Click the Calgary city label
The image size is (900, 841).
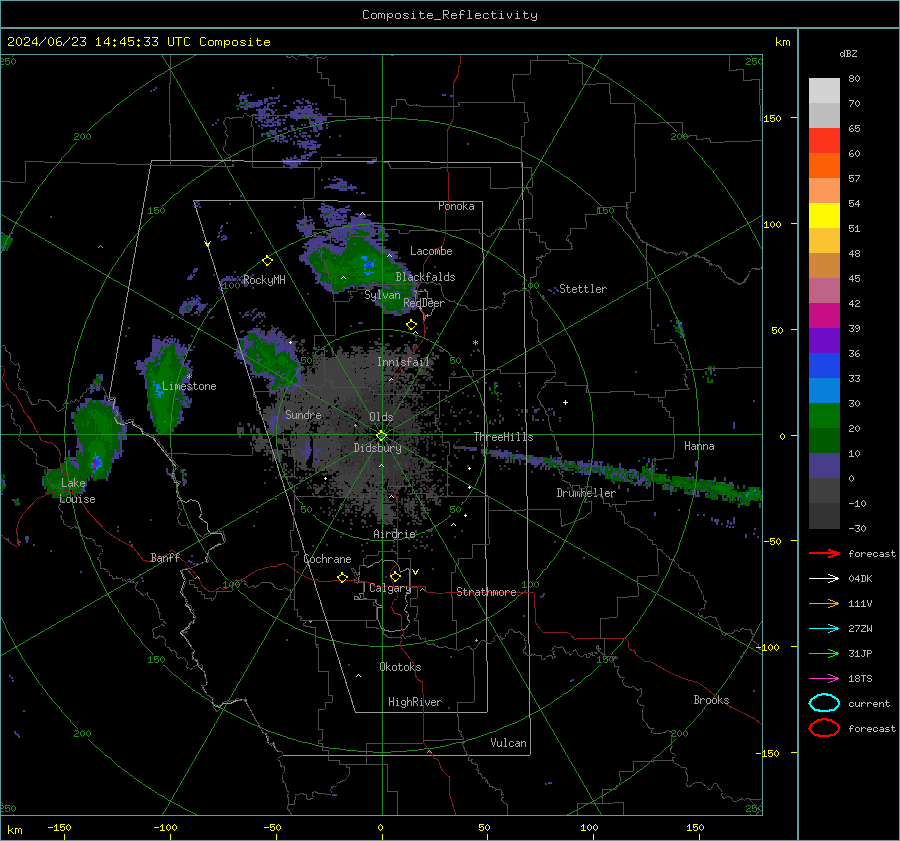click(390, 588)
